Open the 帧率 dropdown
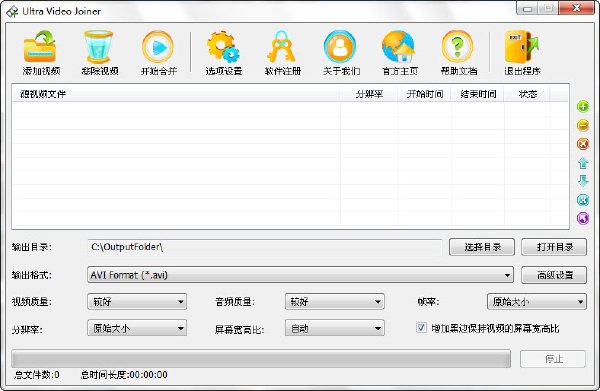Viewport: 600px width, 391px height. click(x=536, y=301)
